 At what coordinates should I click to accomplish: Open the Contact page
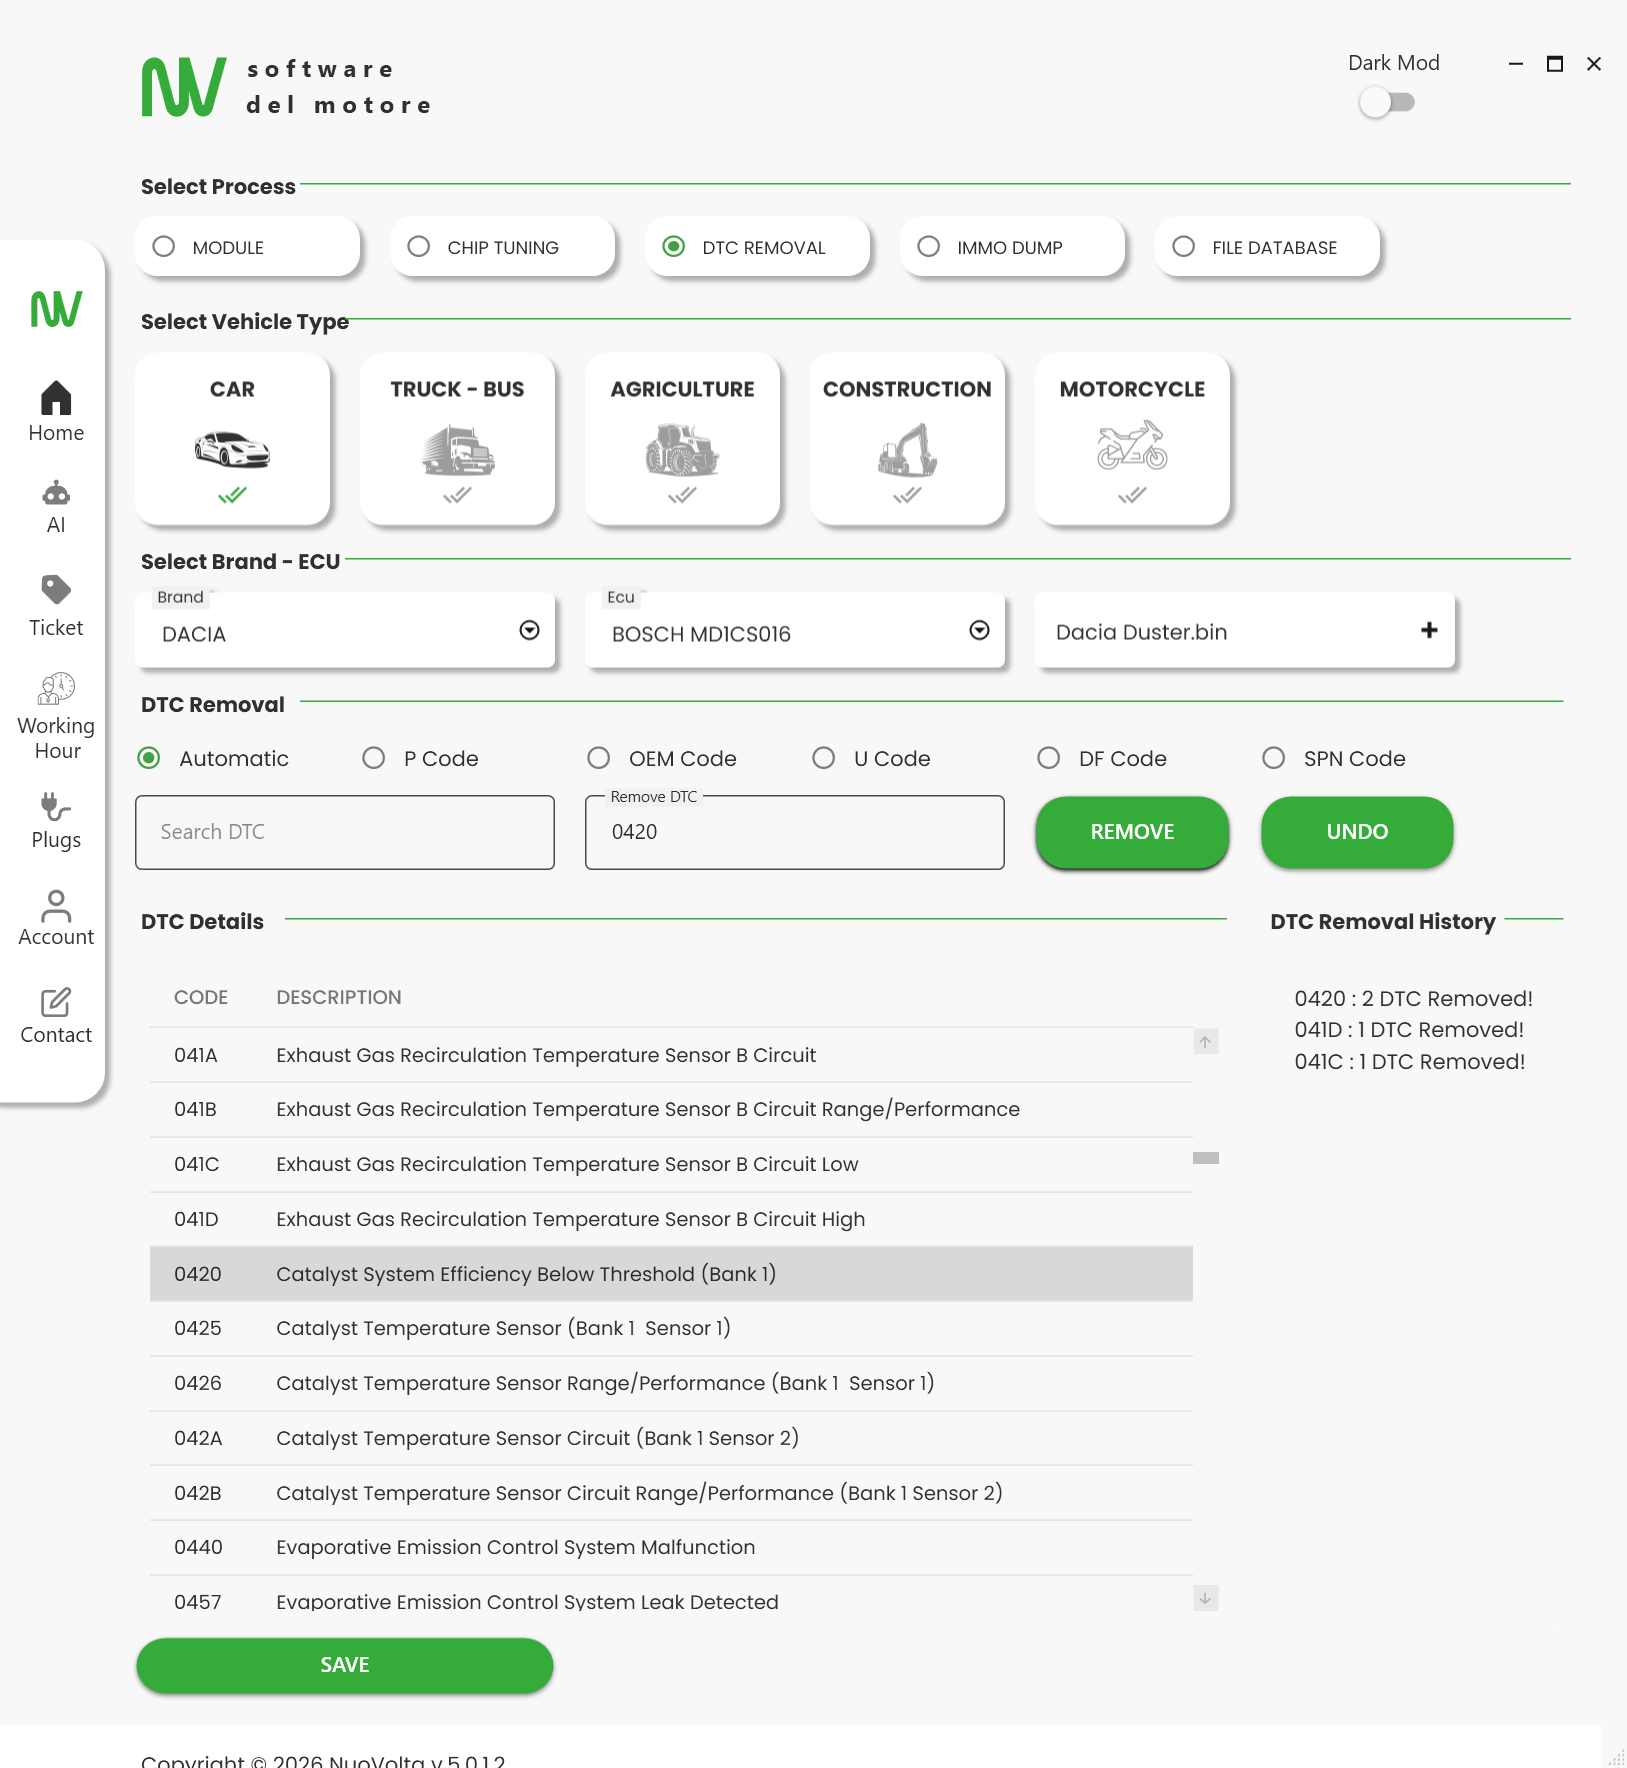click(56, 1015)
